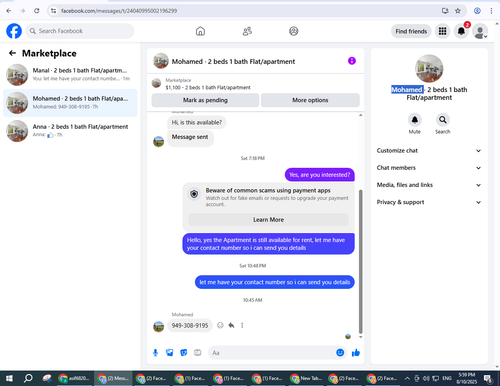Image resolution: width=500 pixels, height=386 pixels.
Task: Go back with the Marketplace back arrow
Action: pyautogui.click(x=12, y=53)
